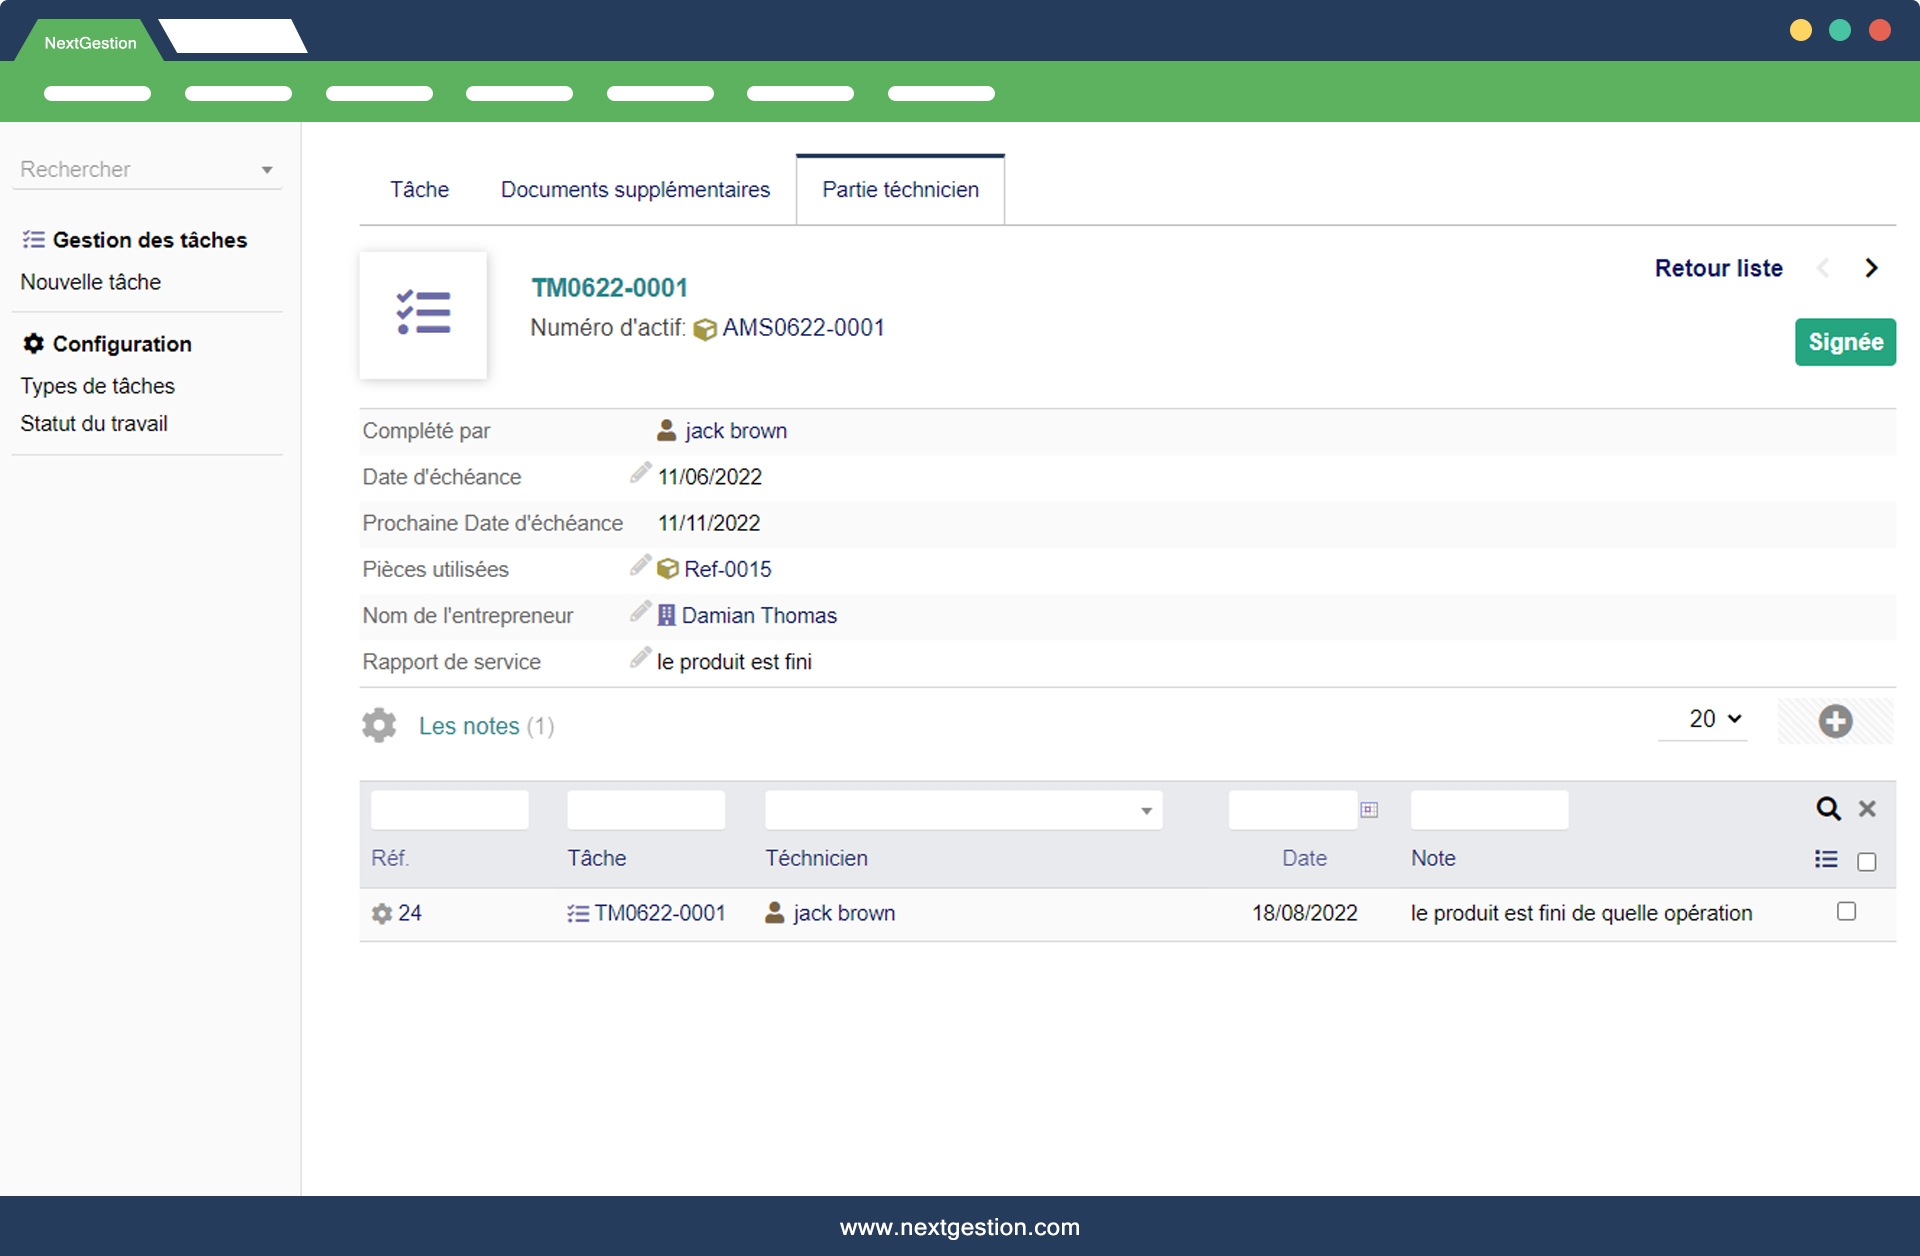
Task: Open the calendar picker for Date filter
Action: [1369, 809]
